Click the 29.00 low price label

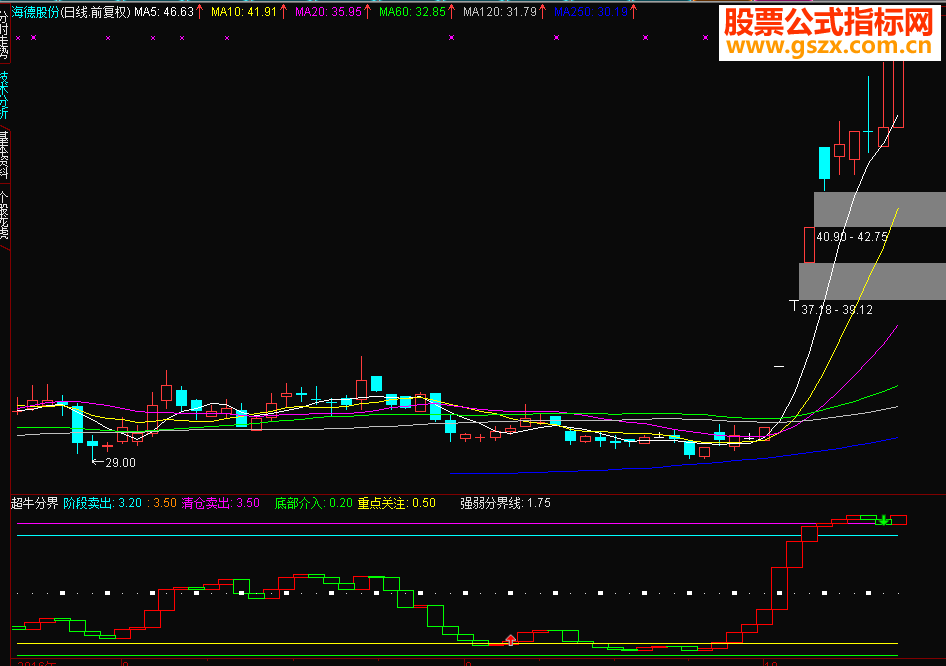point(121,463)
